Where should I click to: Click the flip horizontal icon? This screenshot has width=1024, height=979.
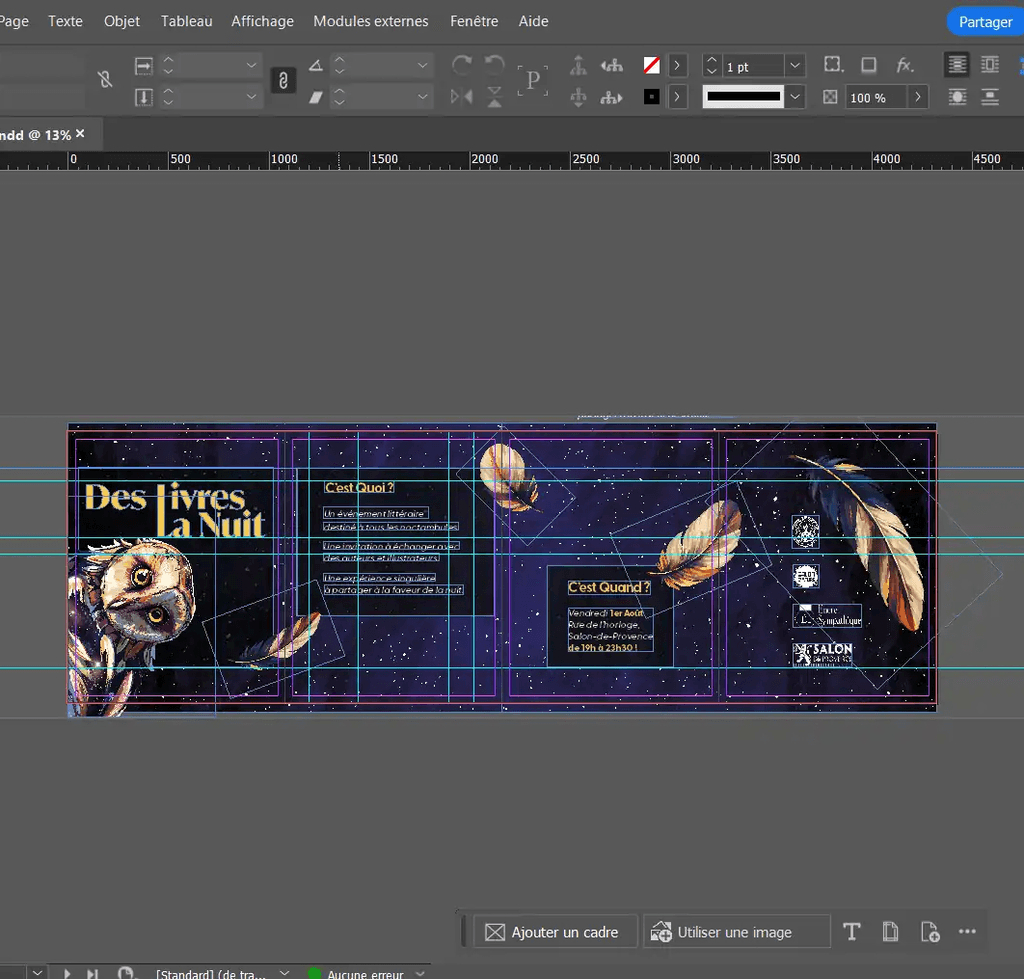point(462,97)
